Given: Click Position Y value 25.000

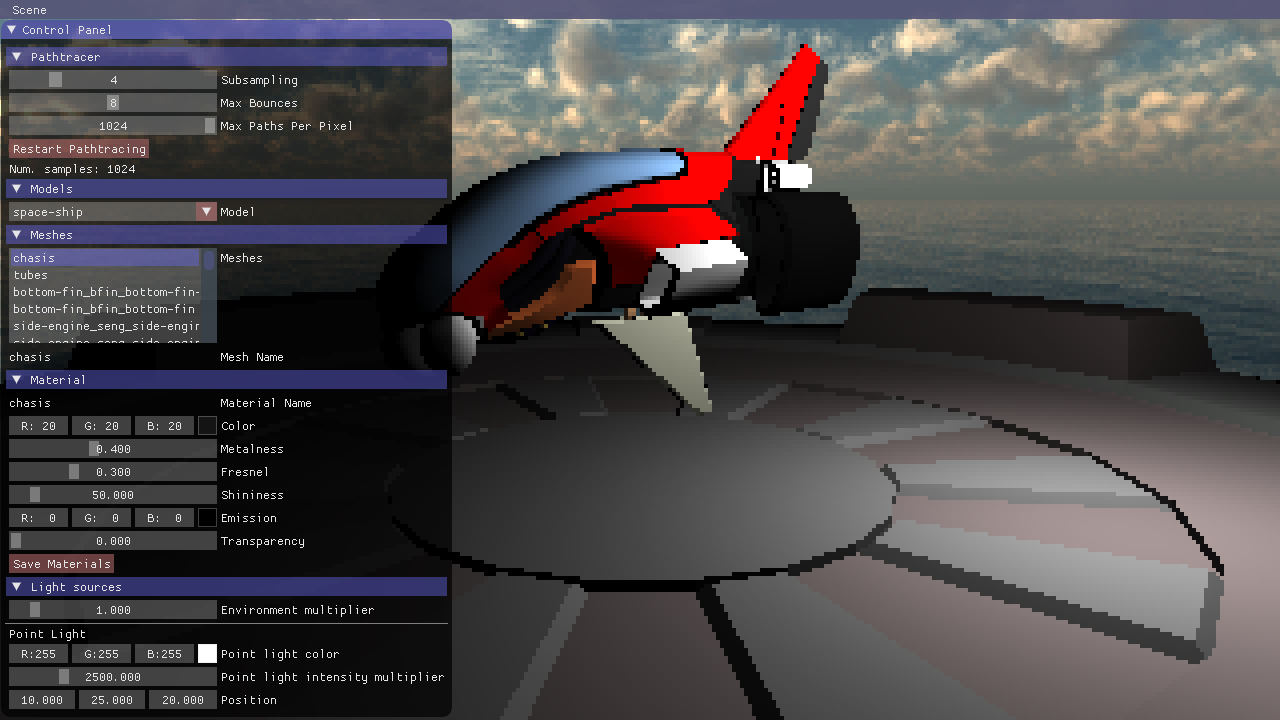Looking at the screenshot, I should tap(112, 700).
